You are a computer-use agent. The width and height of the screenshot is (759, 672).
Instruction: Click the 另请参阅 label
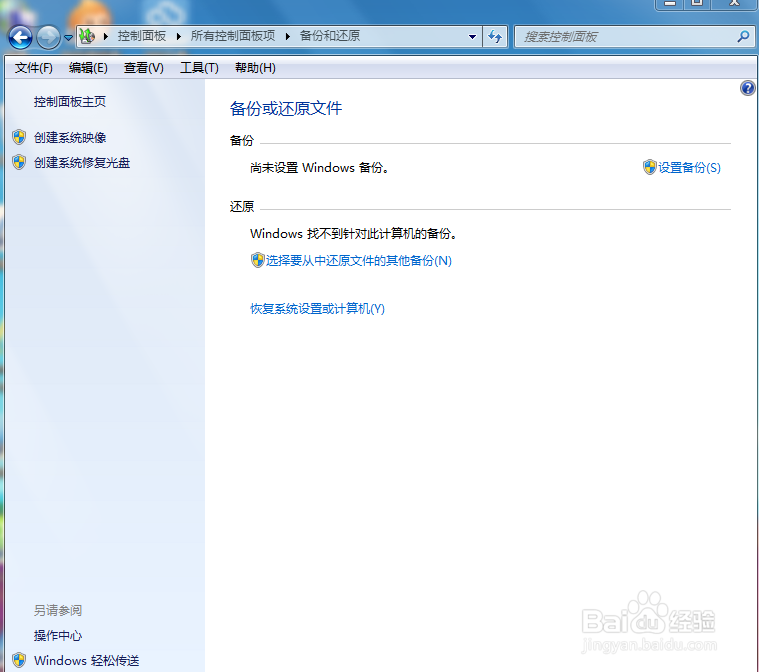[58, 611]
